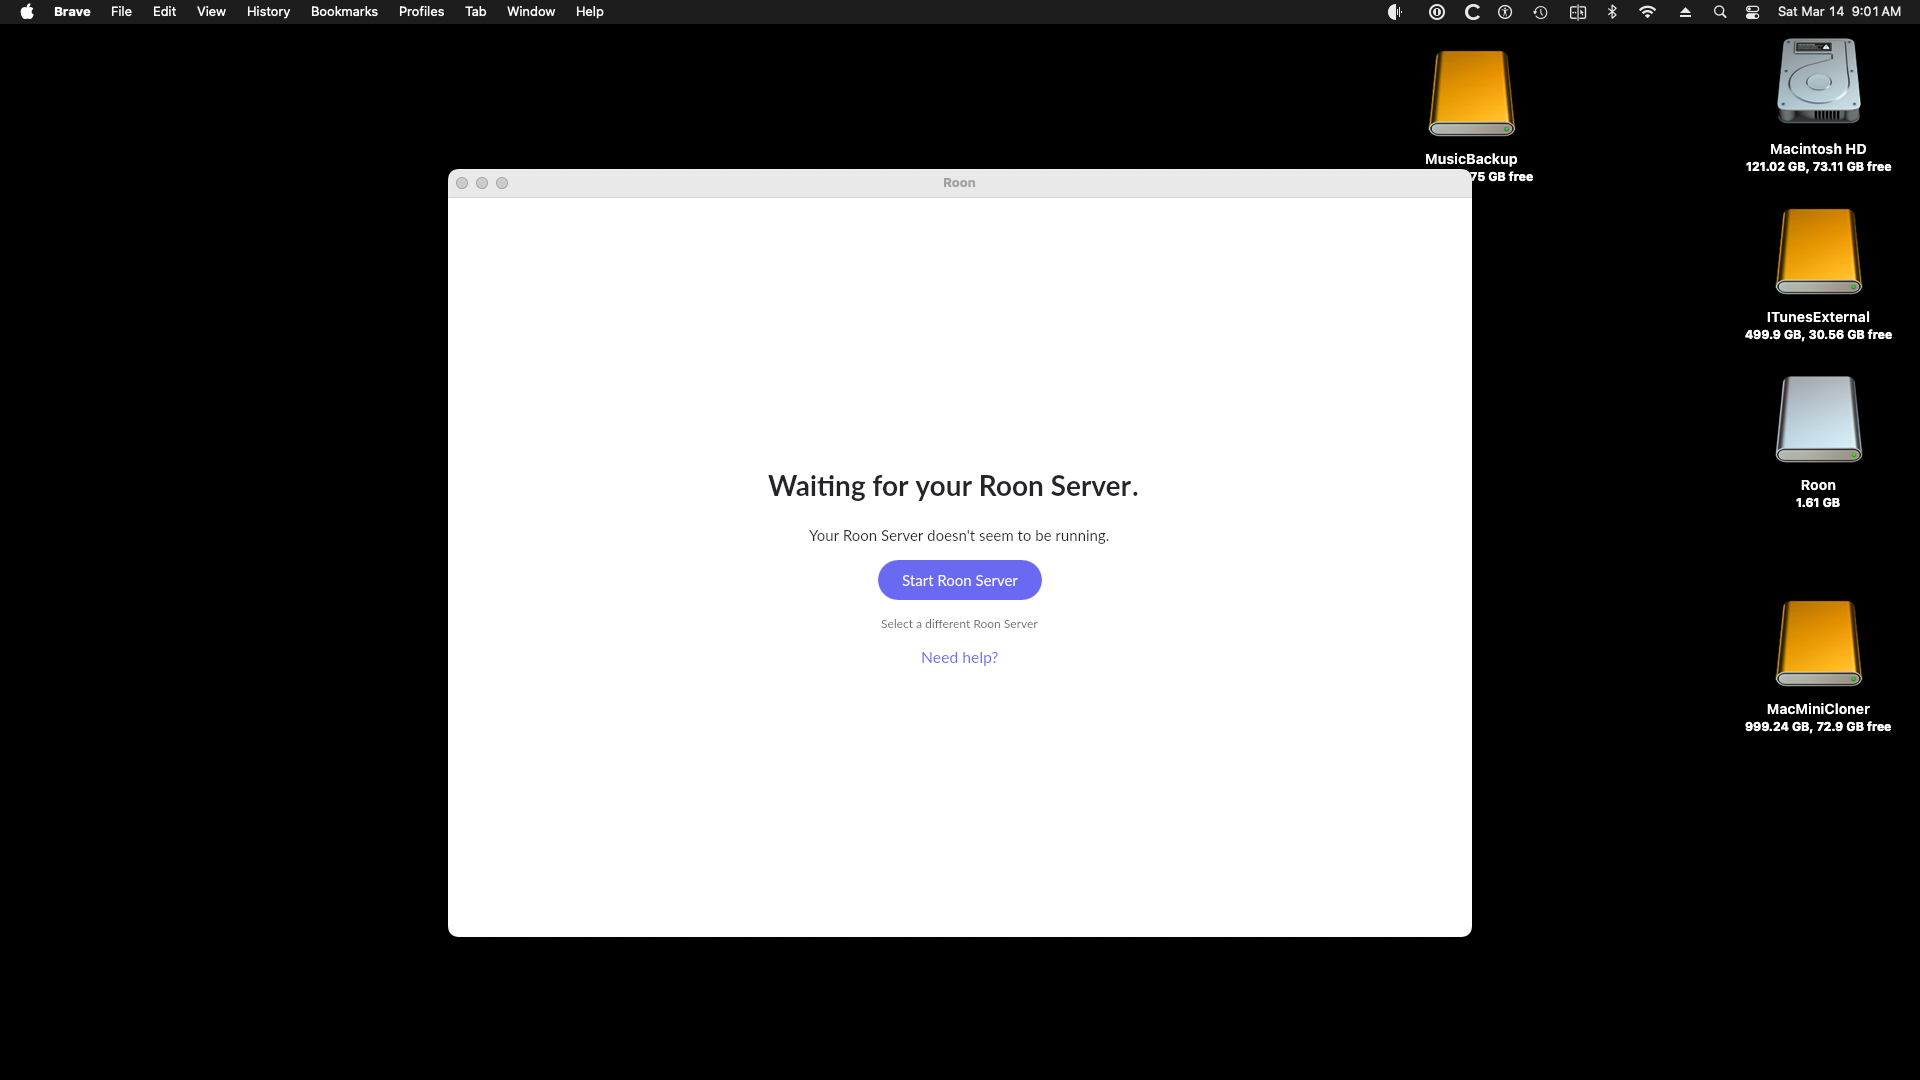Click the eject icon in menu bar
The image size is (1920, 1080).
1685,12
